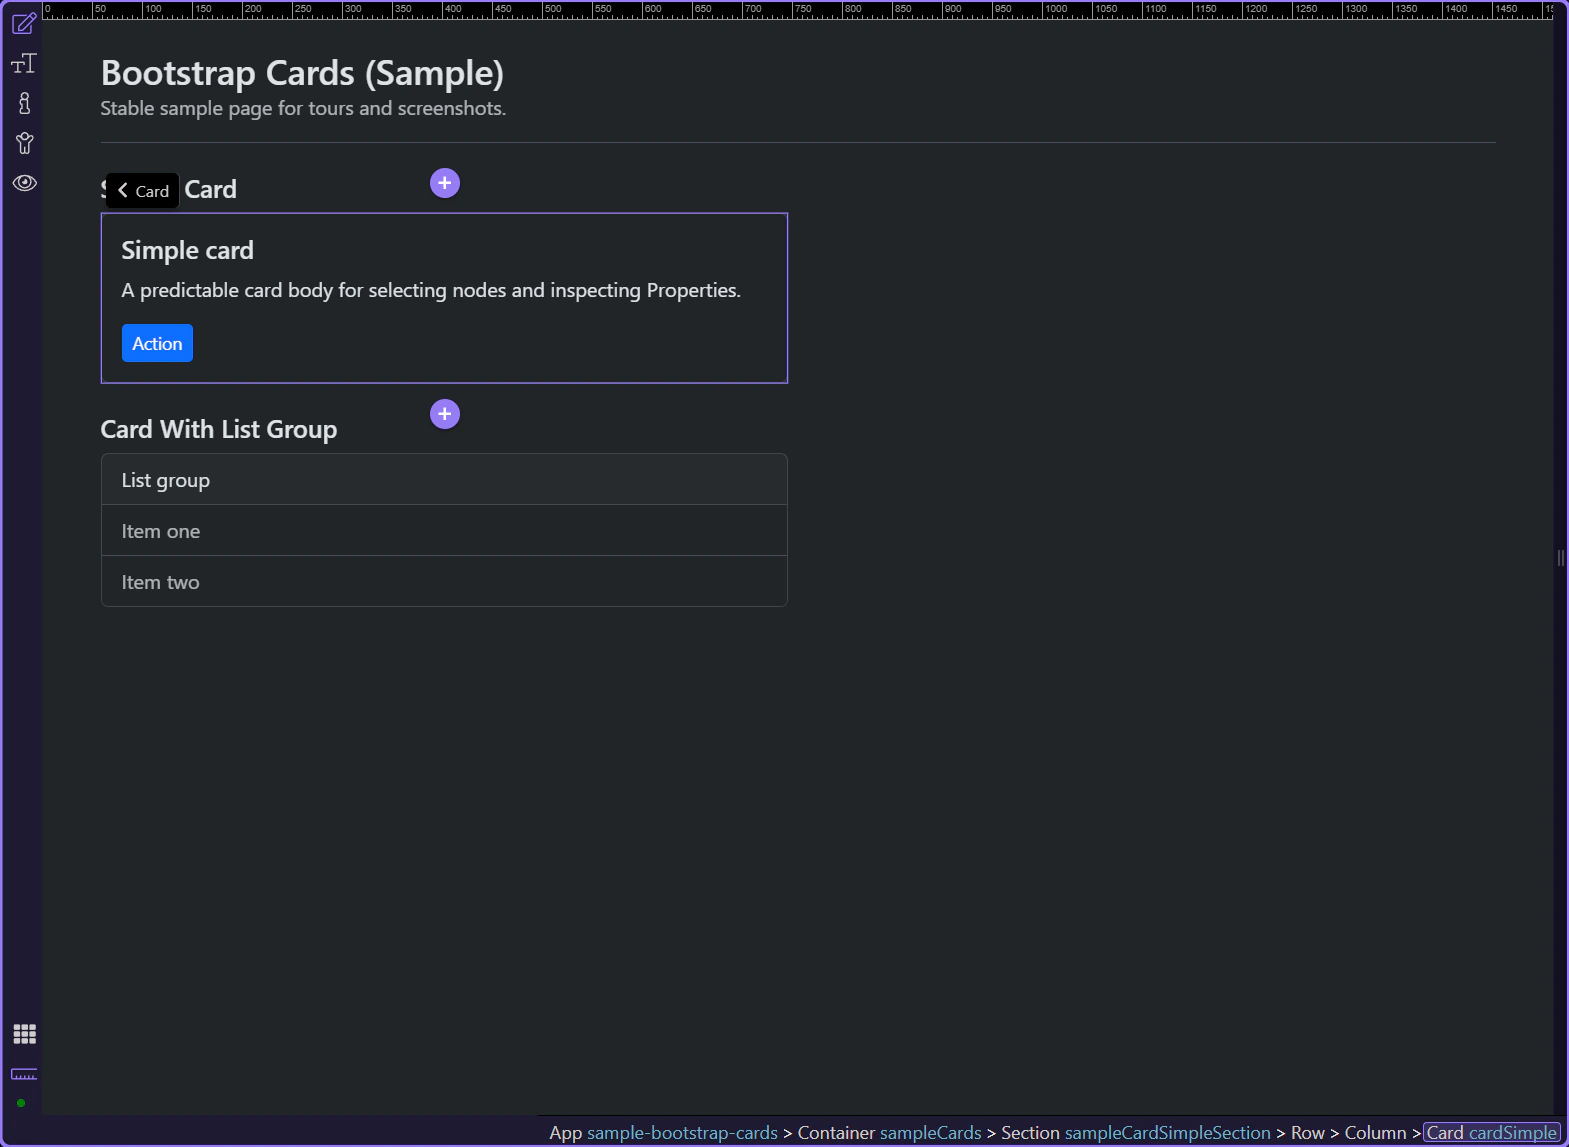Toggle the eye preview icon
1569x1147 pixels.
coord(24,183)
